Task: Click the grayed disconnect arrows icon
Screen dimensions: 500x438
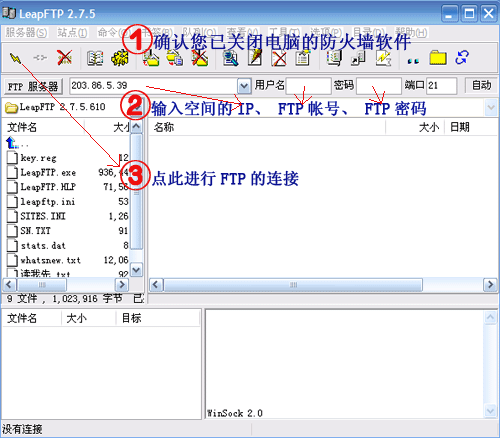Action: pyautogui.click(x=40, y=58)
